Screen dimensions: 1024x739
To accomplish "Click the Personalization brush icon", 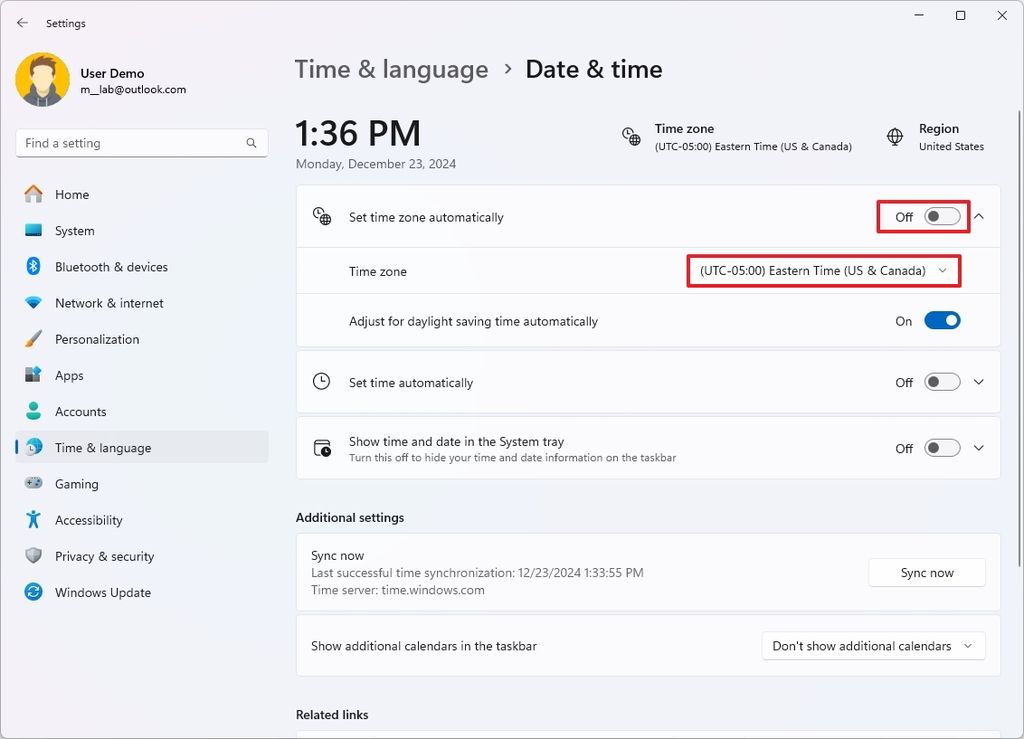I will click(x=32, y=339).
